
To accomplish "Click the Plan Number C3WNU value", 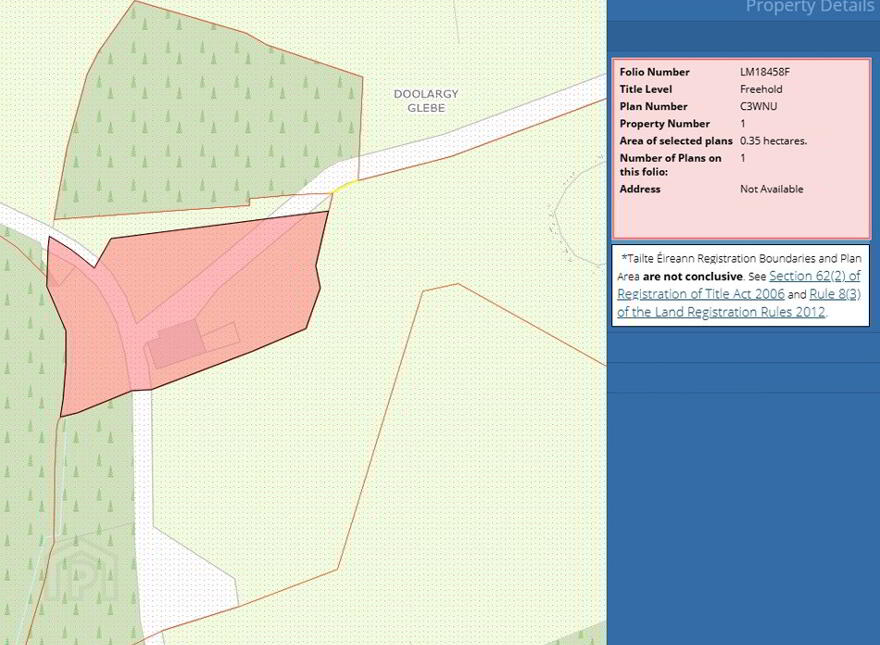I will (758, 106).
